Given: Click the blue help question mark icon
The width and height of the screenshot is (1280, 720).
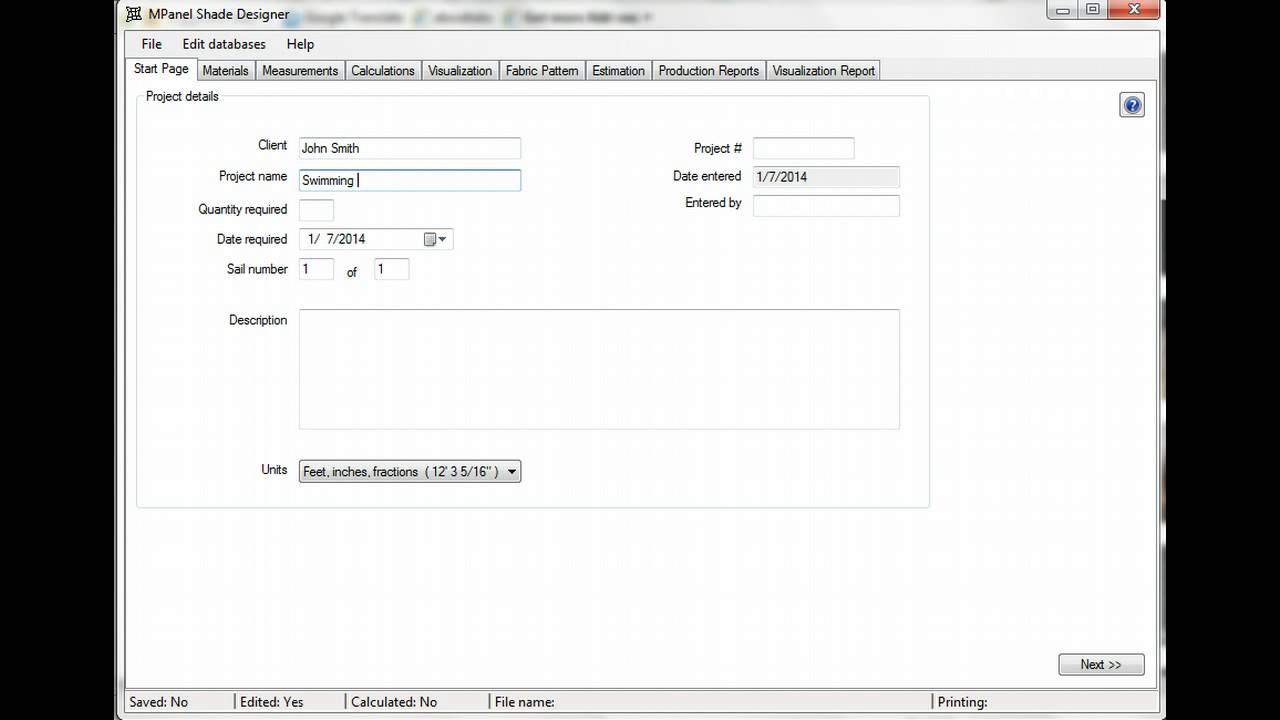Looking at the screenshot, I should pyautogui.click(x=1132, y=105).
